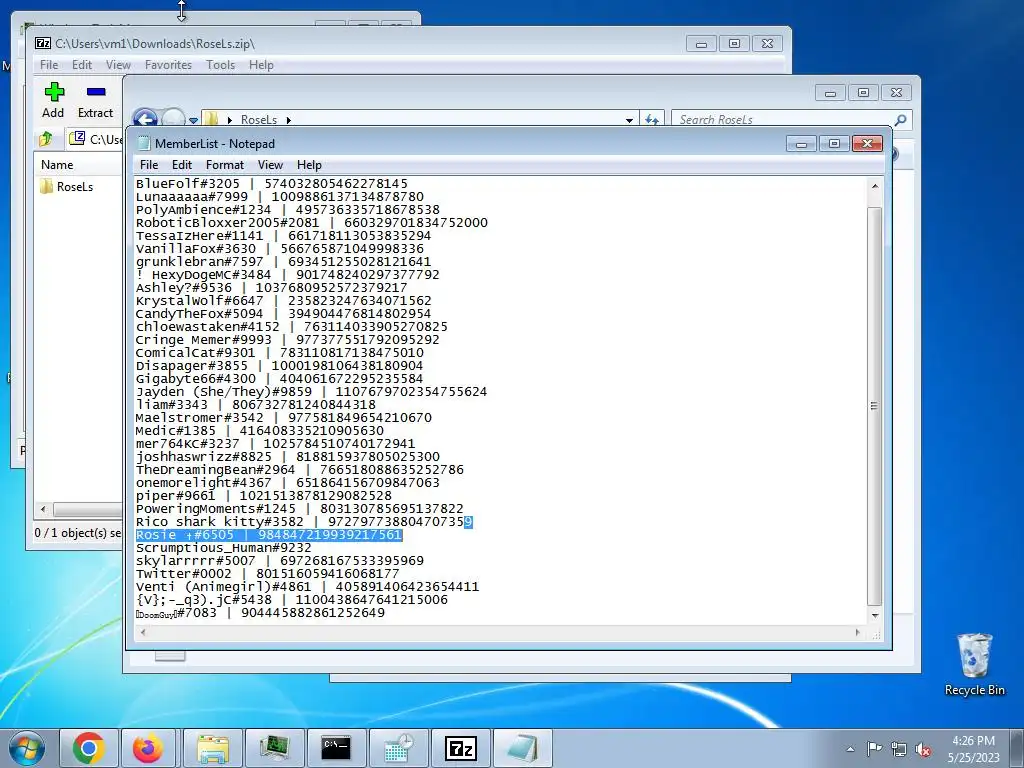The height and width of the screenshot is (768, 1024).
Task: Click the highlighted Rosie #6505 line
Action: (x=268, y=535)
